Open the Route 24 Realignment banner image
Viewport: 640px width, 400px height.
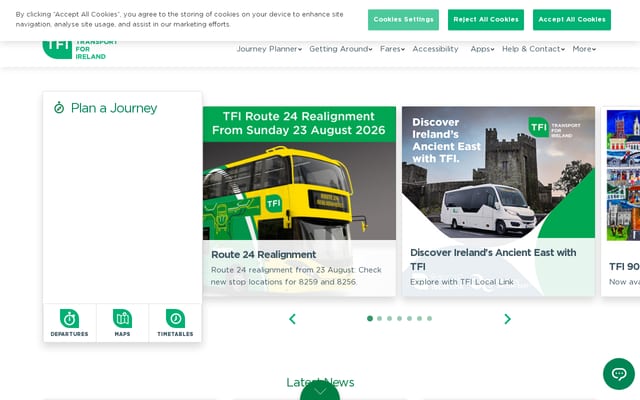coord(299,173)
